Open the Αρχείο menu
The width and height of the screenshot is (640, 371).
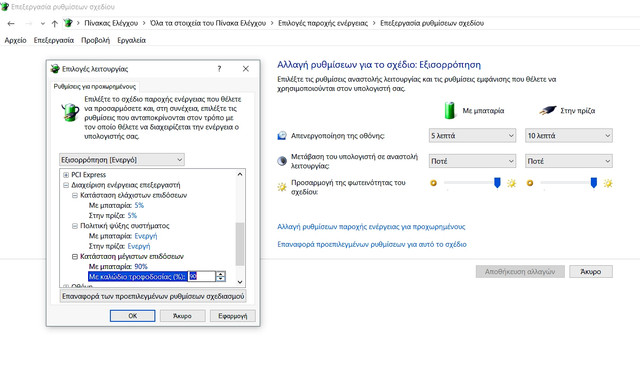16,40
